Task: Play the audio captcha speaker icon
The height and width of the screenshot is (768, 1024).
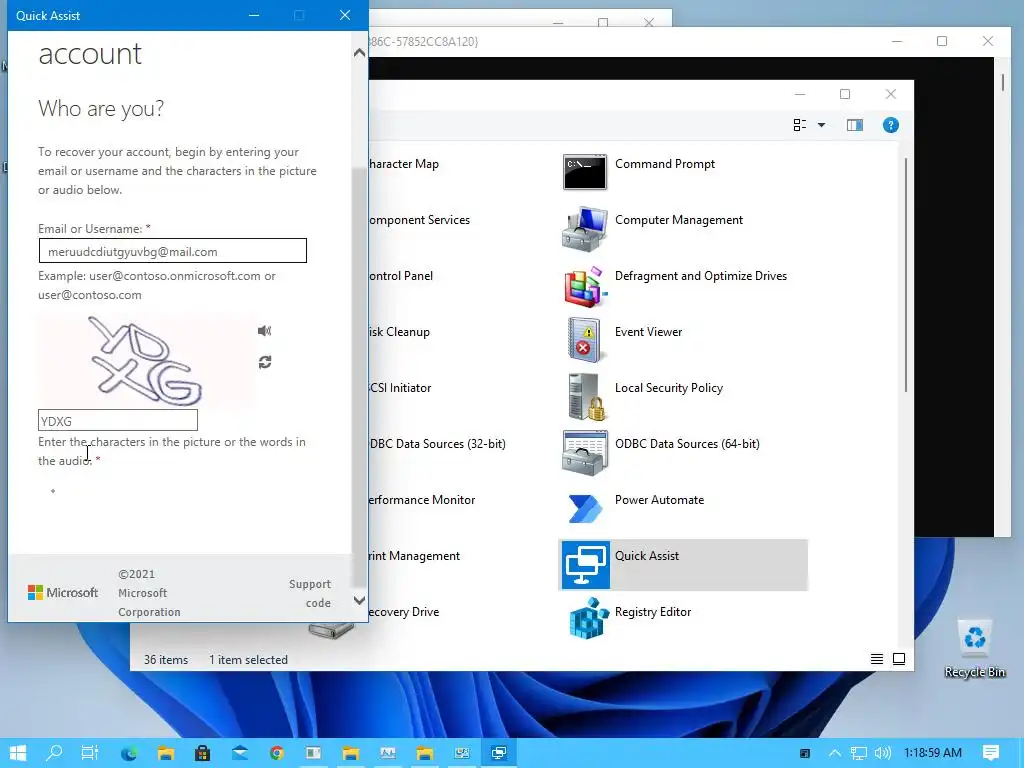Action: (x=264, y=330)
